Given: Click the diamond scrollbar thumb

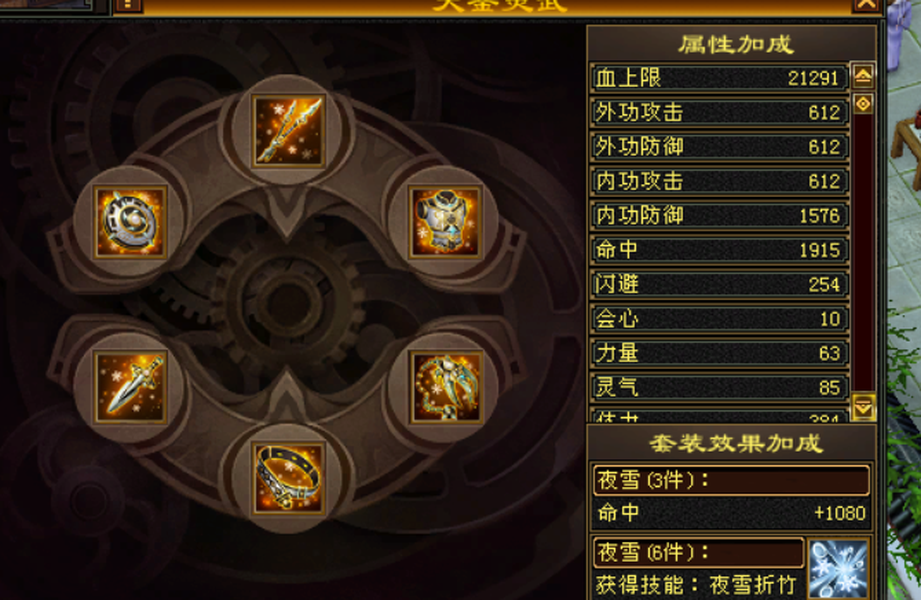Looking at the screenshot, I should pyautogui.click(x=863, y=104).
